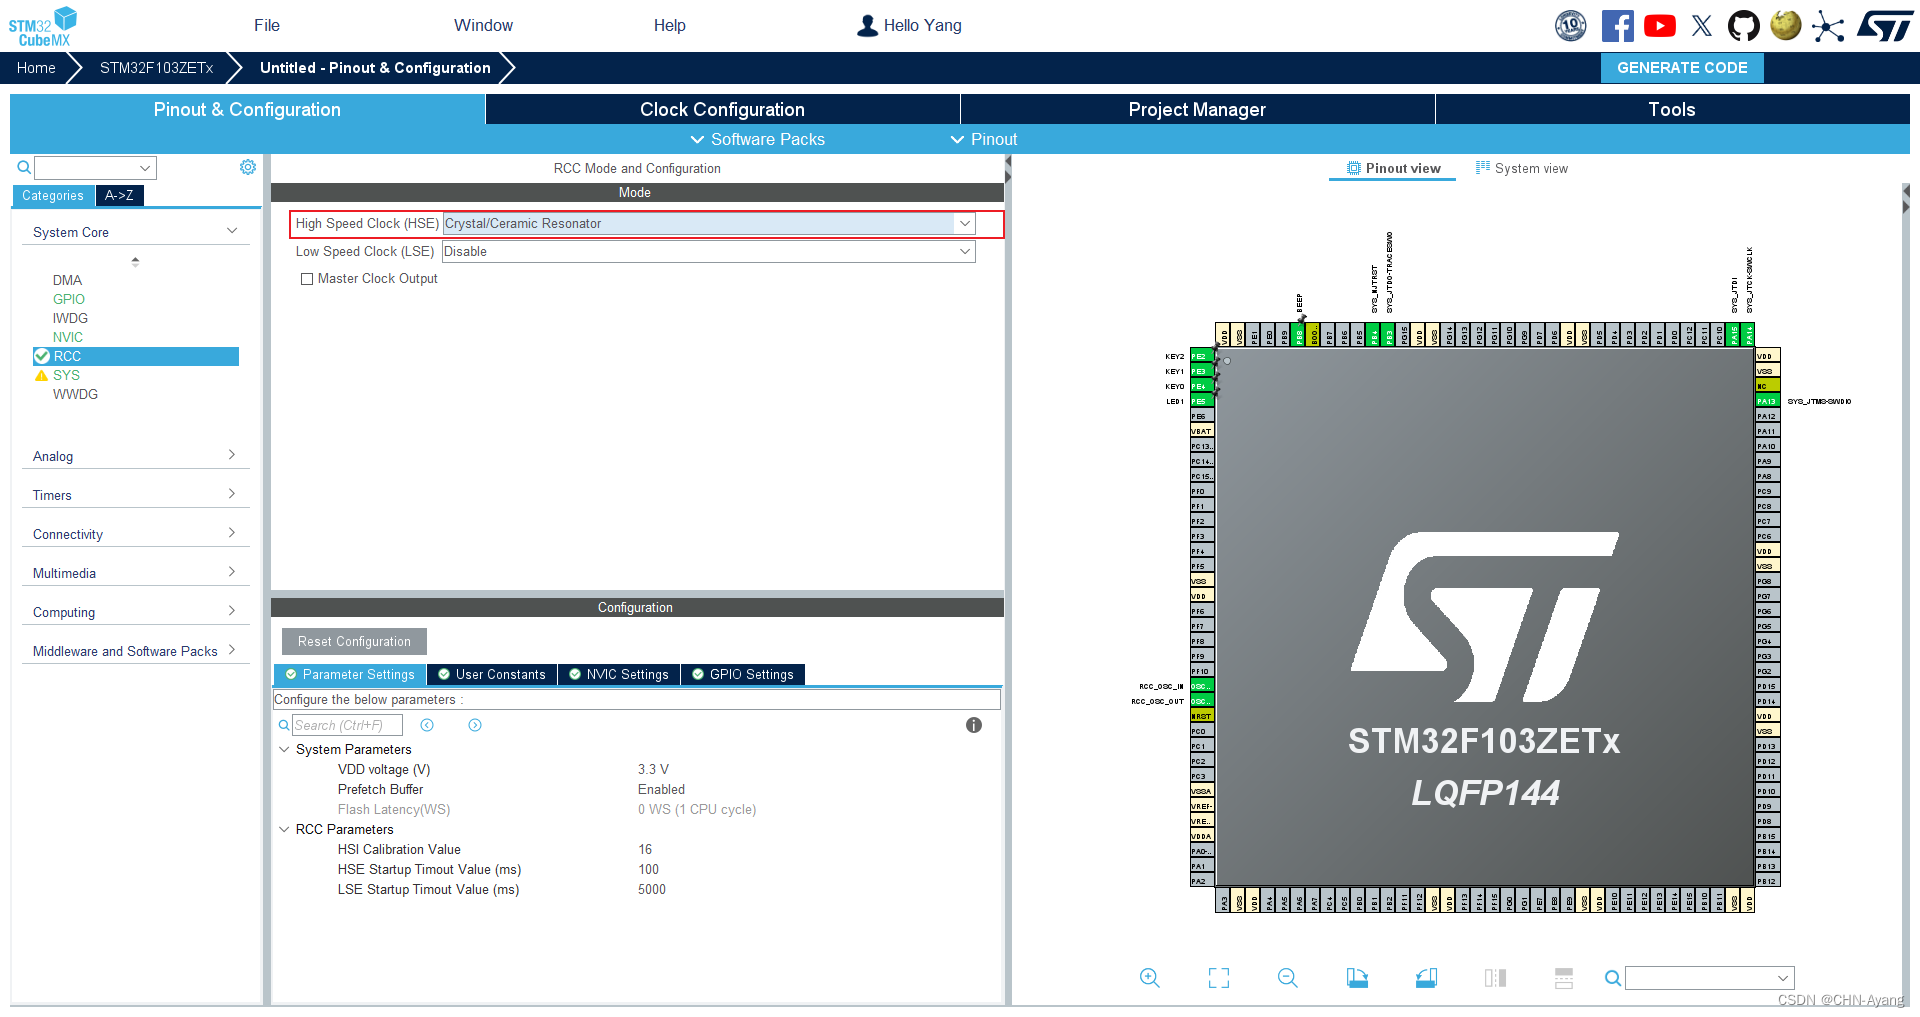Screen dimensions: 1920x1017
Task: Collapse the RCC Parameters group
Action: [x=284, y=829]
